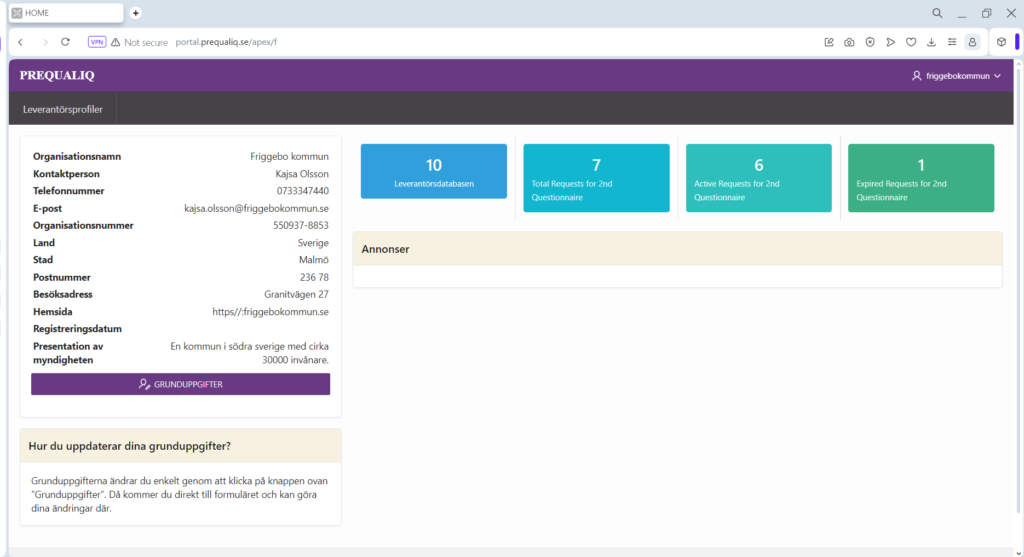Open the Leverantörsprofiler menu item
This screenshot has height=557, width=1024.
click(x=63, y=108)
